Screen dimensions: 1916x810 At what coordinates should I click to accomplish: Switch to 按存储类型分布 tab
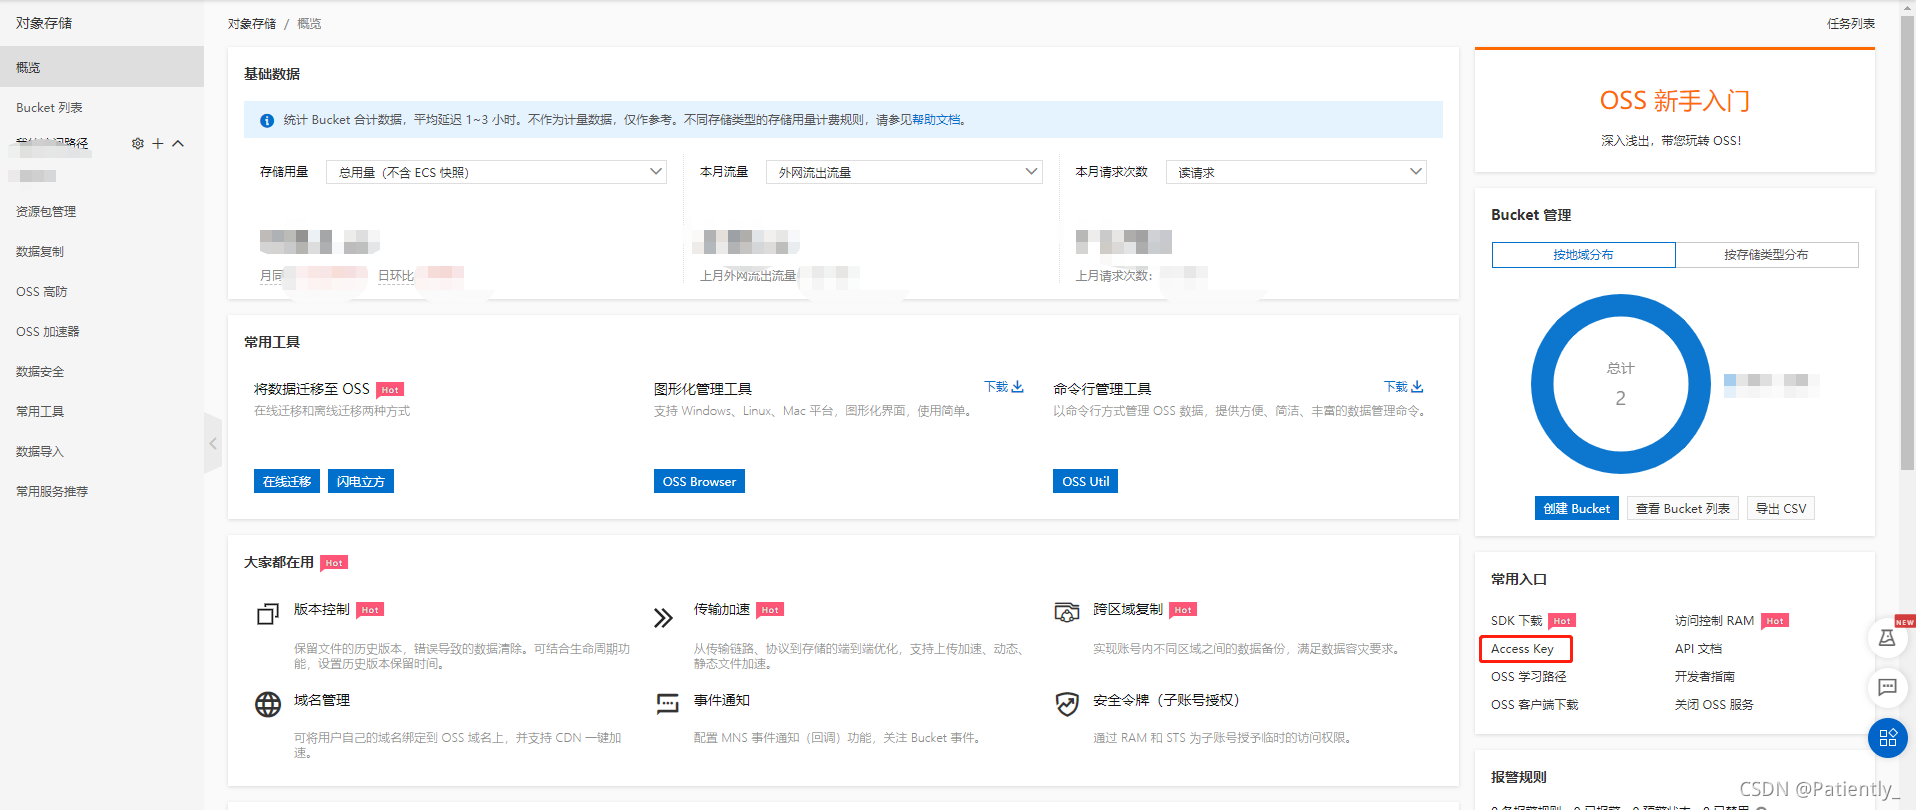pyautogui.click(x=1767, y=255)
